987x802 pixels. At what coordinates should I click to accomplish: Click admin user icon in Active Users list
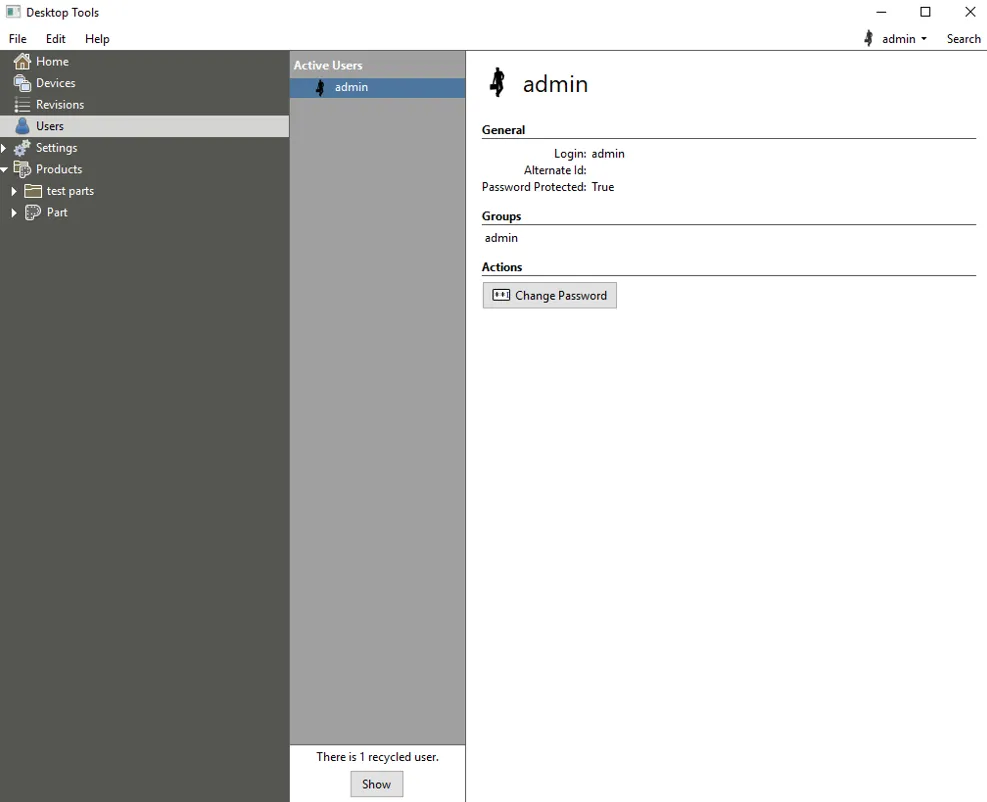point(320,88)
